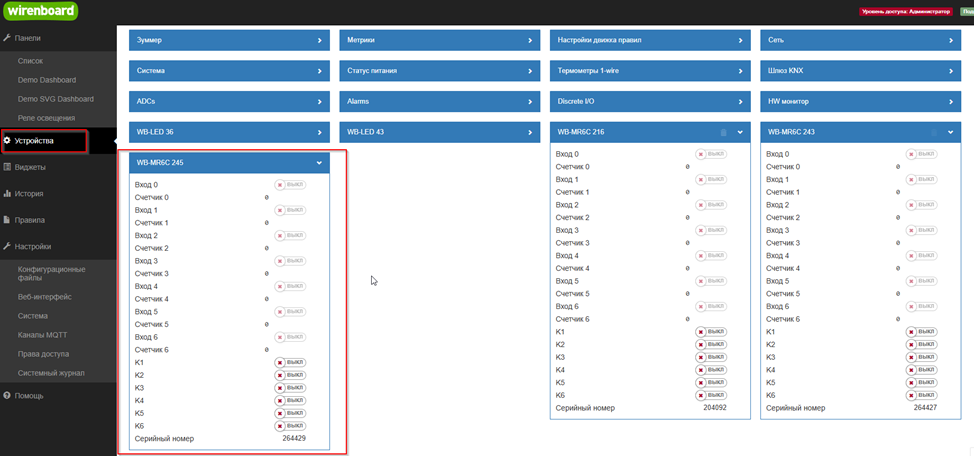
Task: Expand the Статус питания card
Action: (440, 71)
